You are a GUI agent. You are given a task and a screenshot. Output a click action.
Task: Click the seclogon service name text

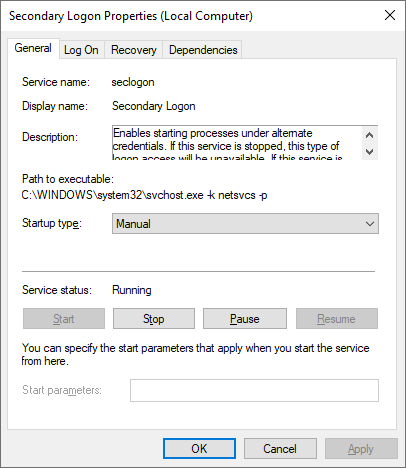133,82
